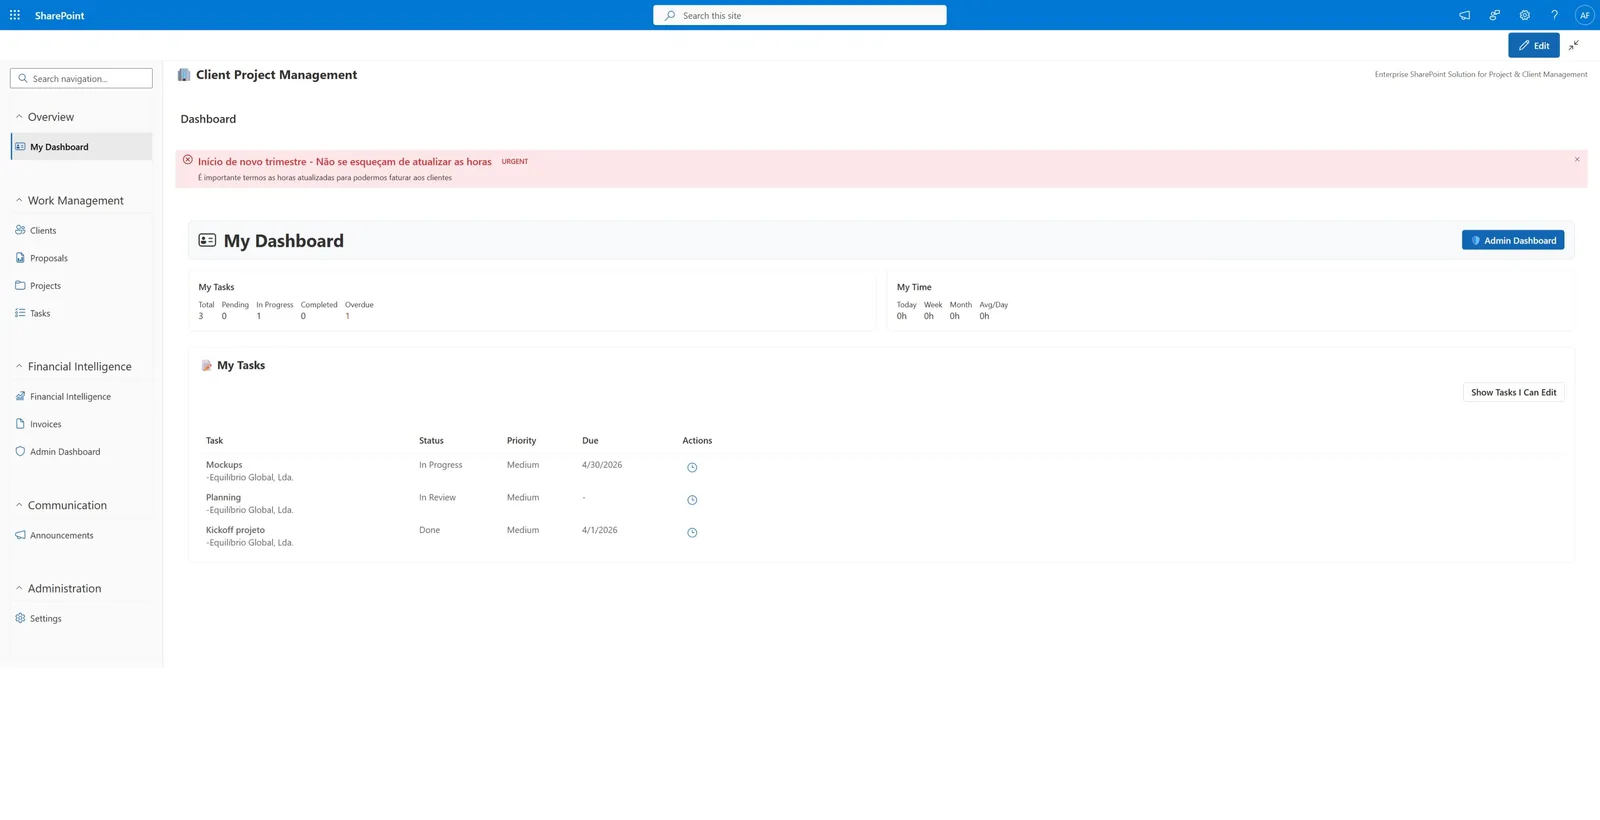Click the Due column header
1600x820 pixels.
point(590,440)
